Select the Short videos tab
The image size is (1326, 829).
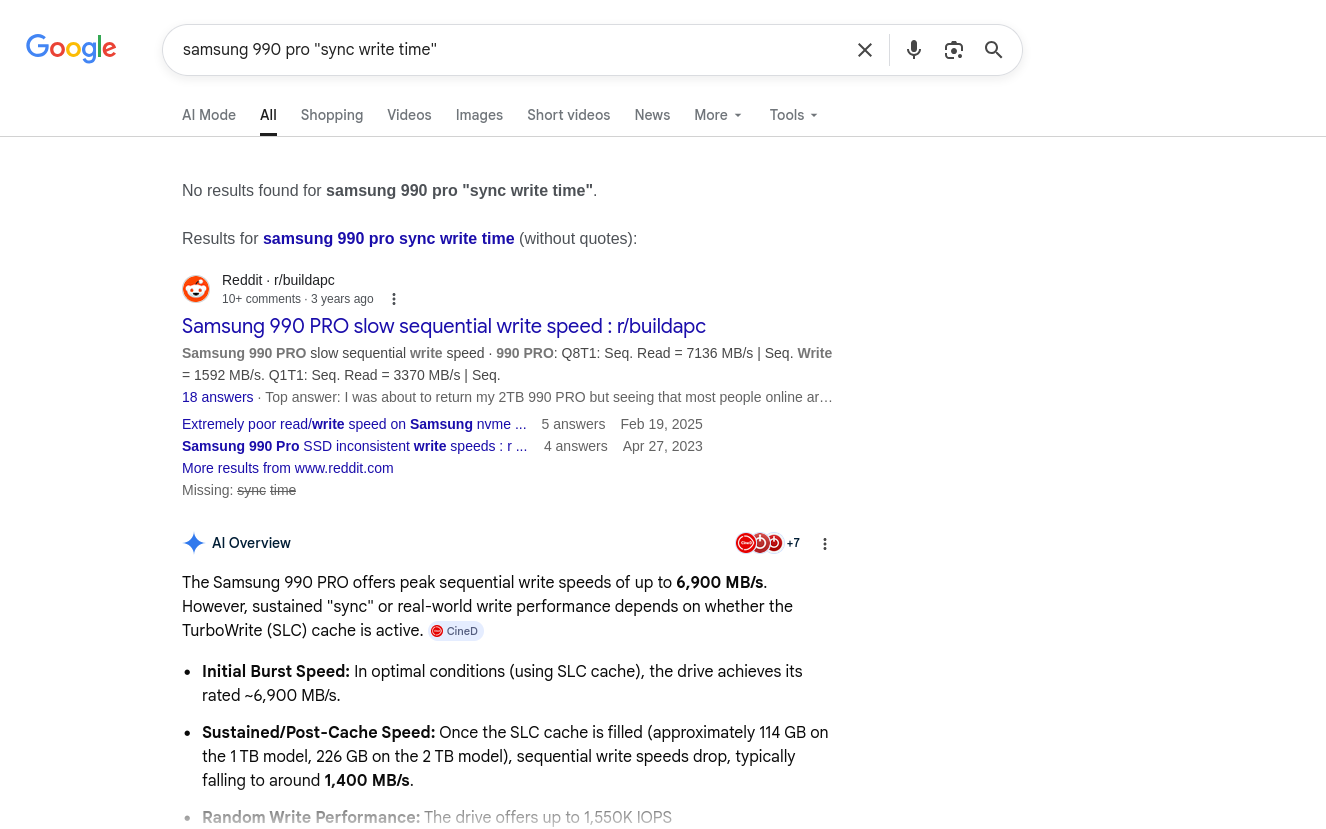(568, 115)
